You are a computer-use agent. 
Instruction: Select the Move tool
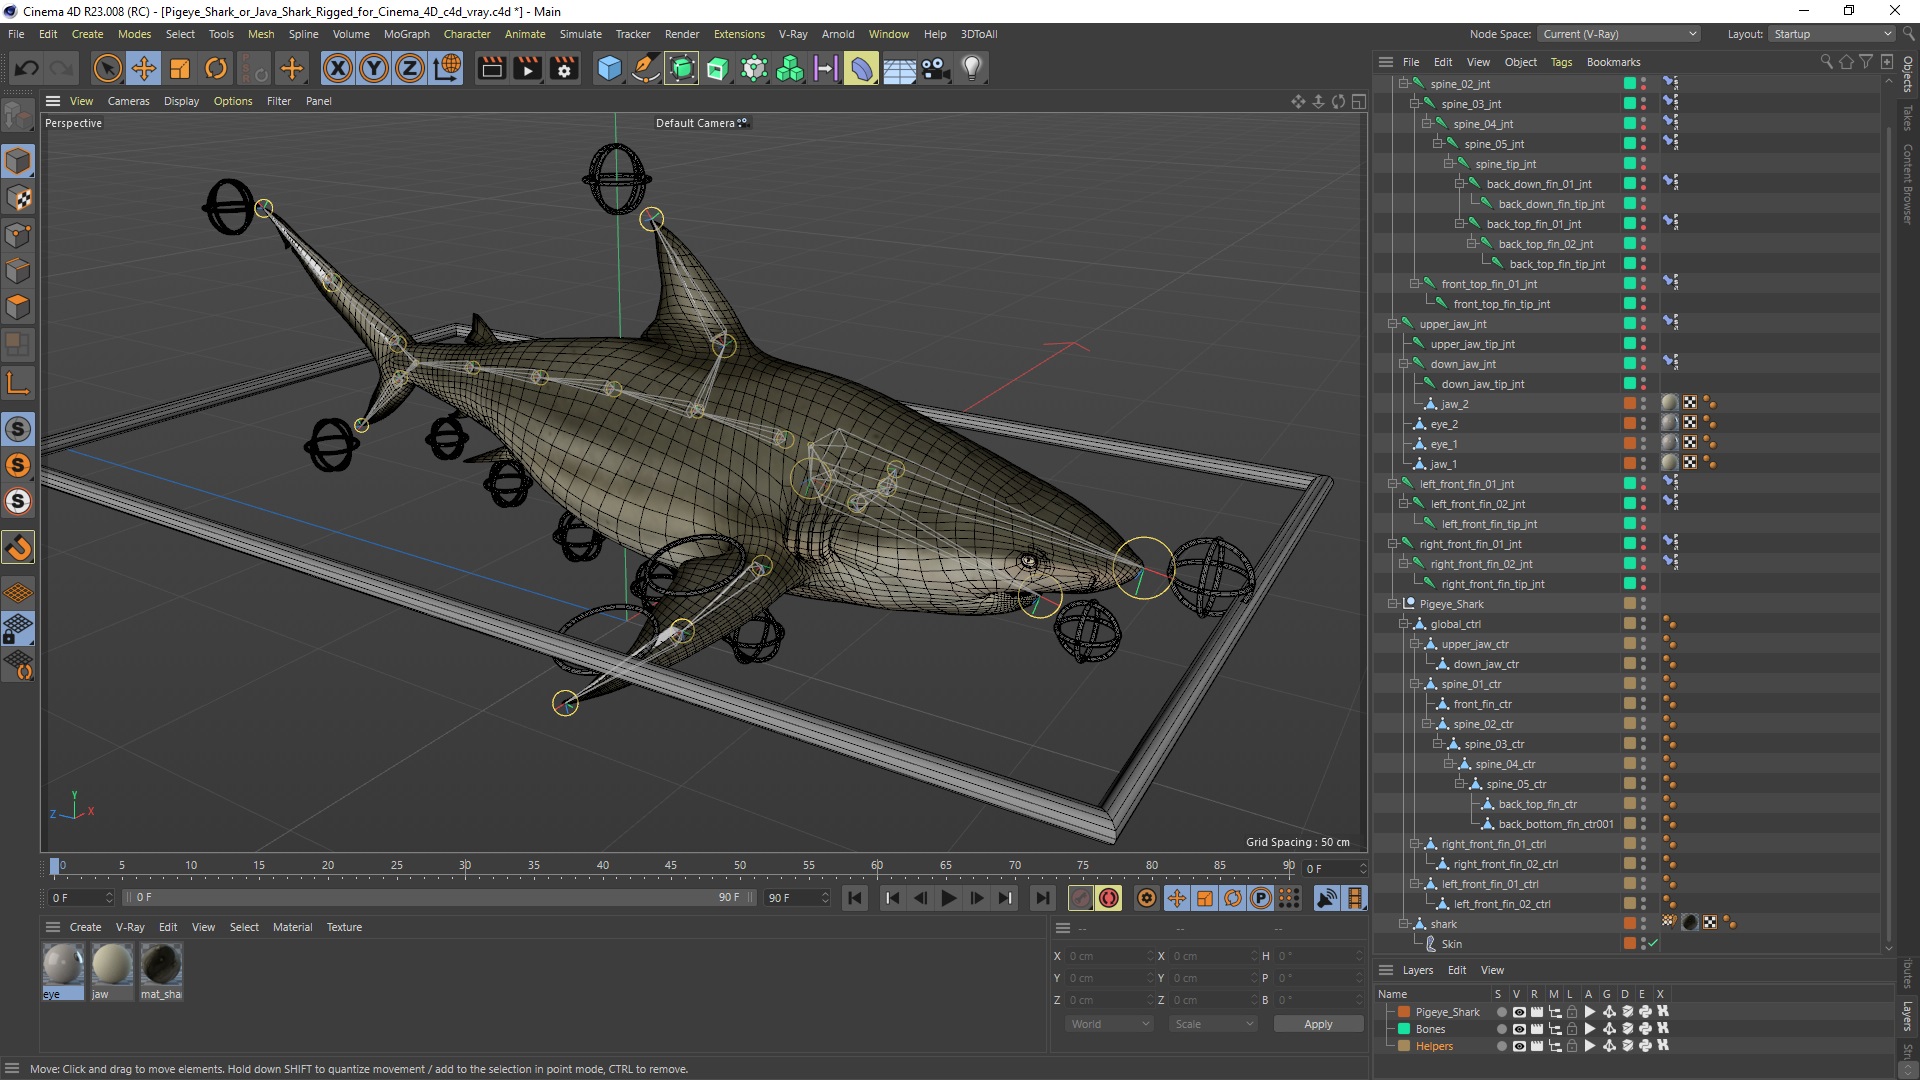pyautogui.click(x=143, y=68)
